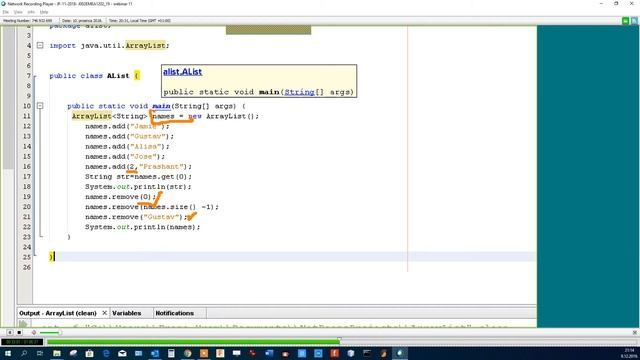Close the playback control bar
This screenshot has width=640, height=360.
coord(635,333)
